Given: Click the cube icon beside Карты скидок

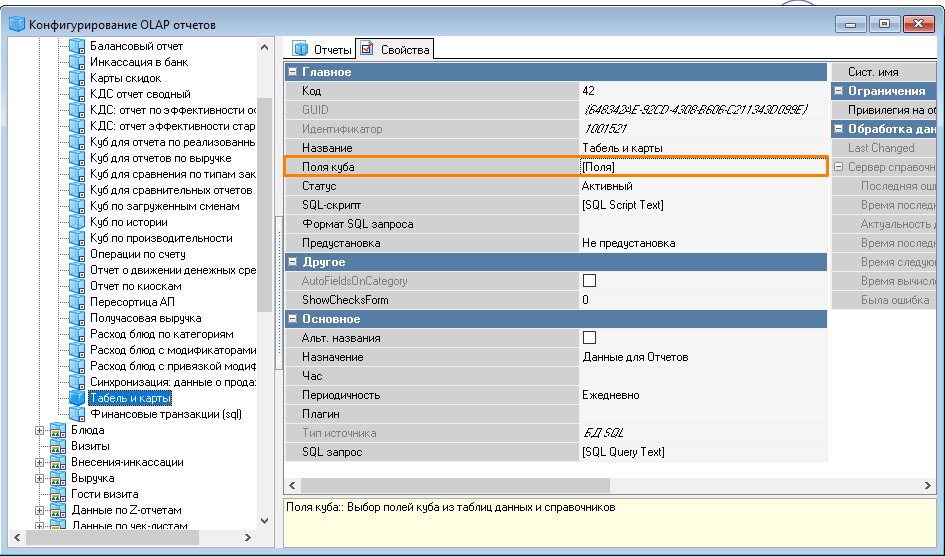Looking at the screenshot, I should click(77, 78).
